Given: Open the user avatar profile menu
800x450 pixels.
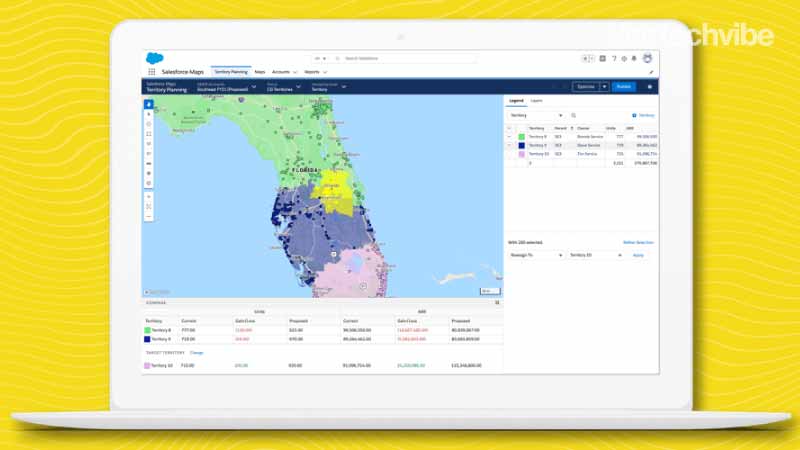Looking at the screenshot, I should [647, 58].
